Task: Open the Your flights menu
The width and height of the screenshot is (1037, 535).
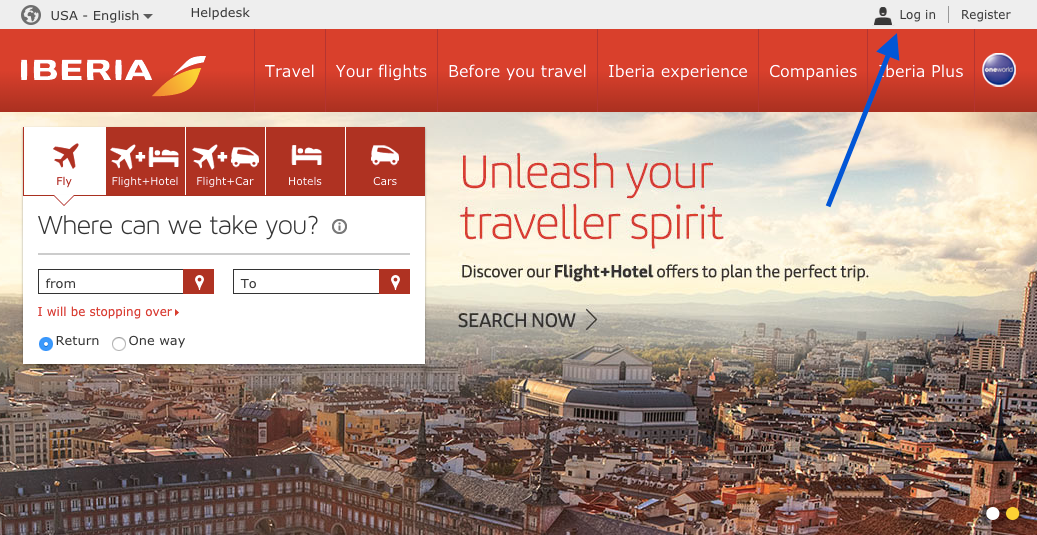Action: (x=381, y=71)
